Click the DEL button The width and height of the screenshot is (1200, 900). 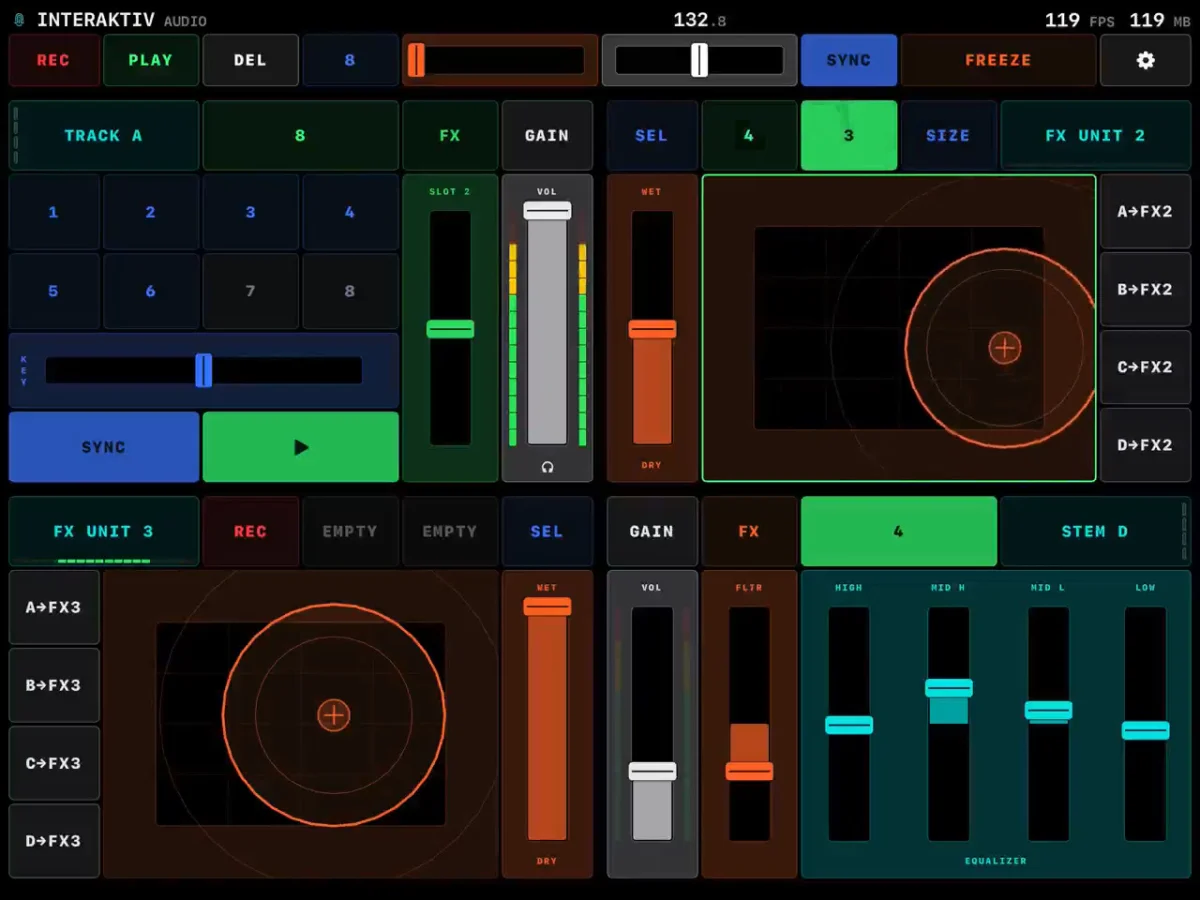tap(250, 60)
